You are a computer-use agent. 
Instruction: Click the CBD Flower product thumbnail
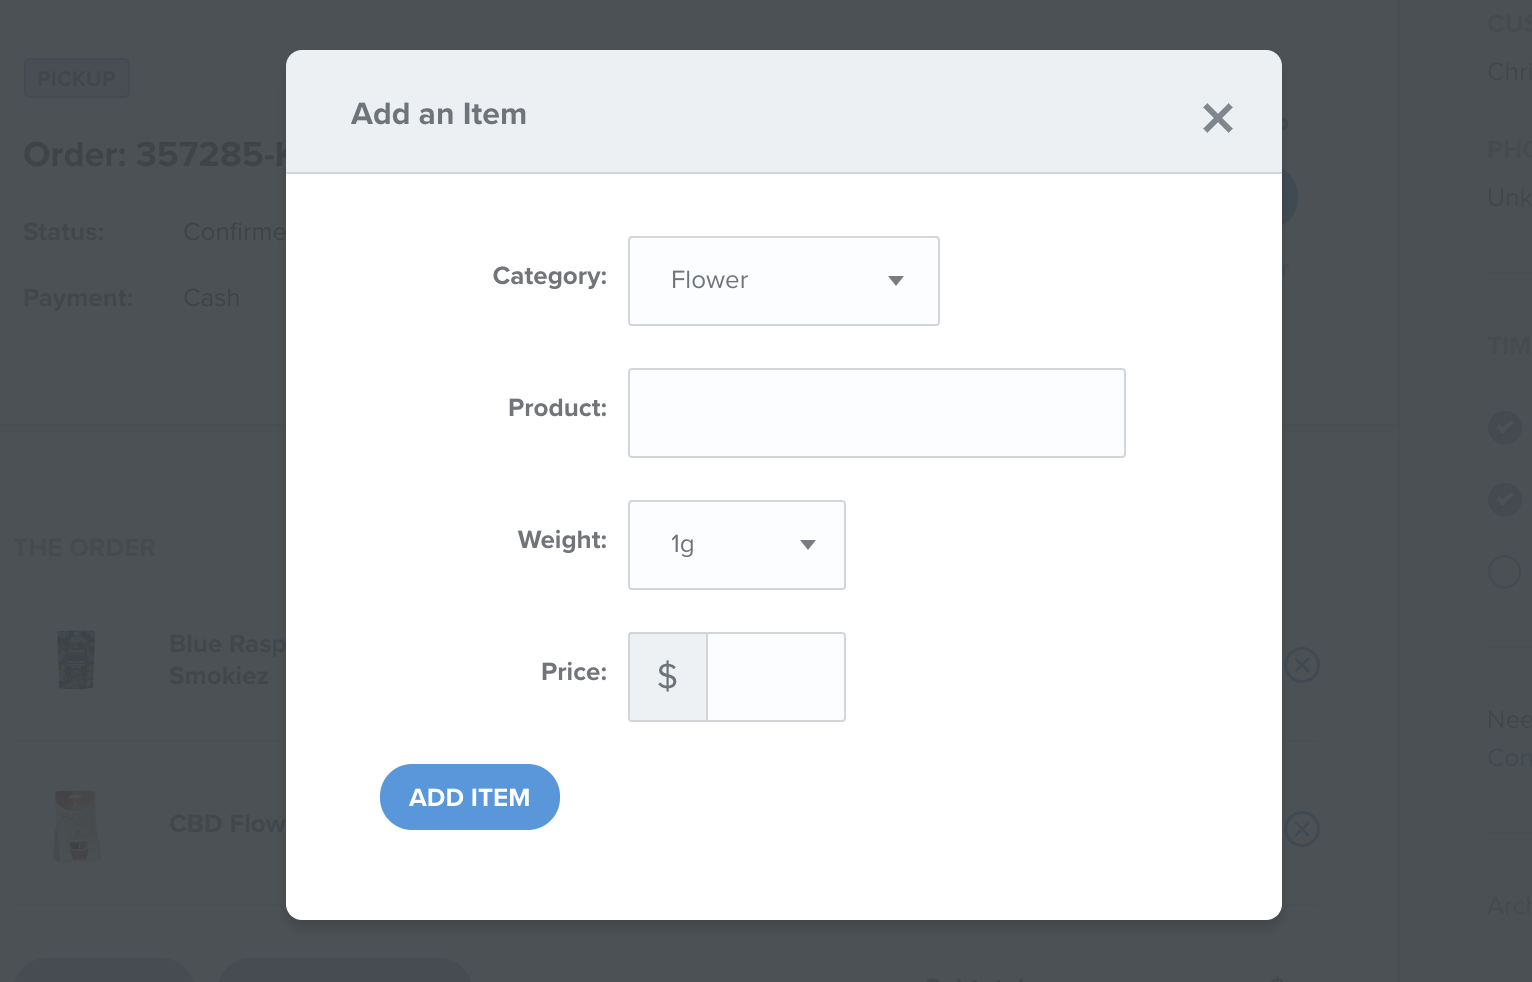[x=76, y=826]
